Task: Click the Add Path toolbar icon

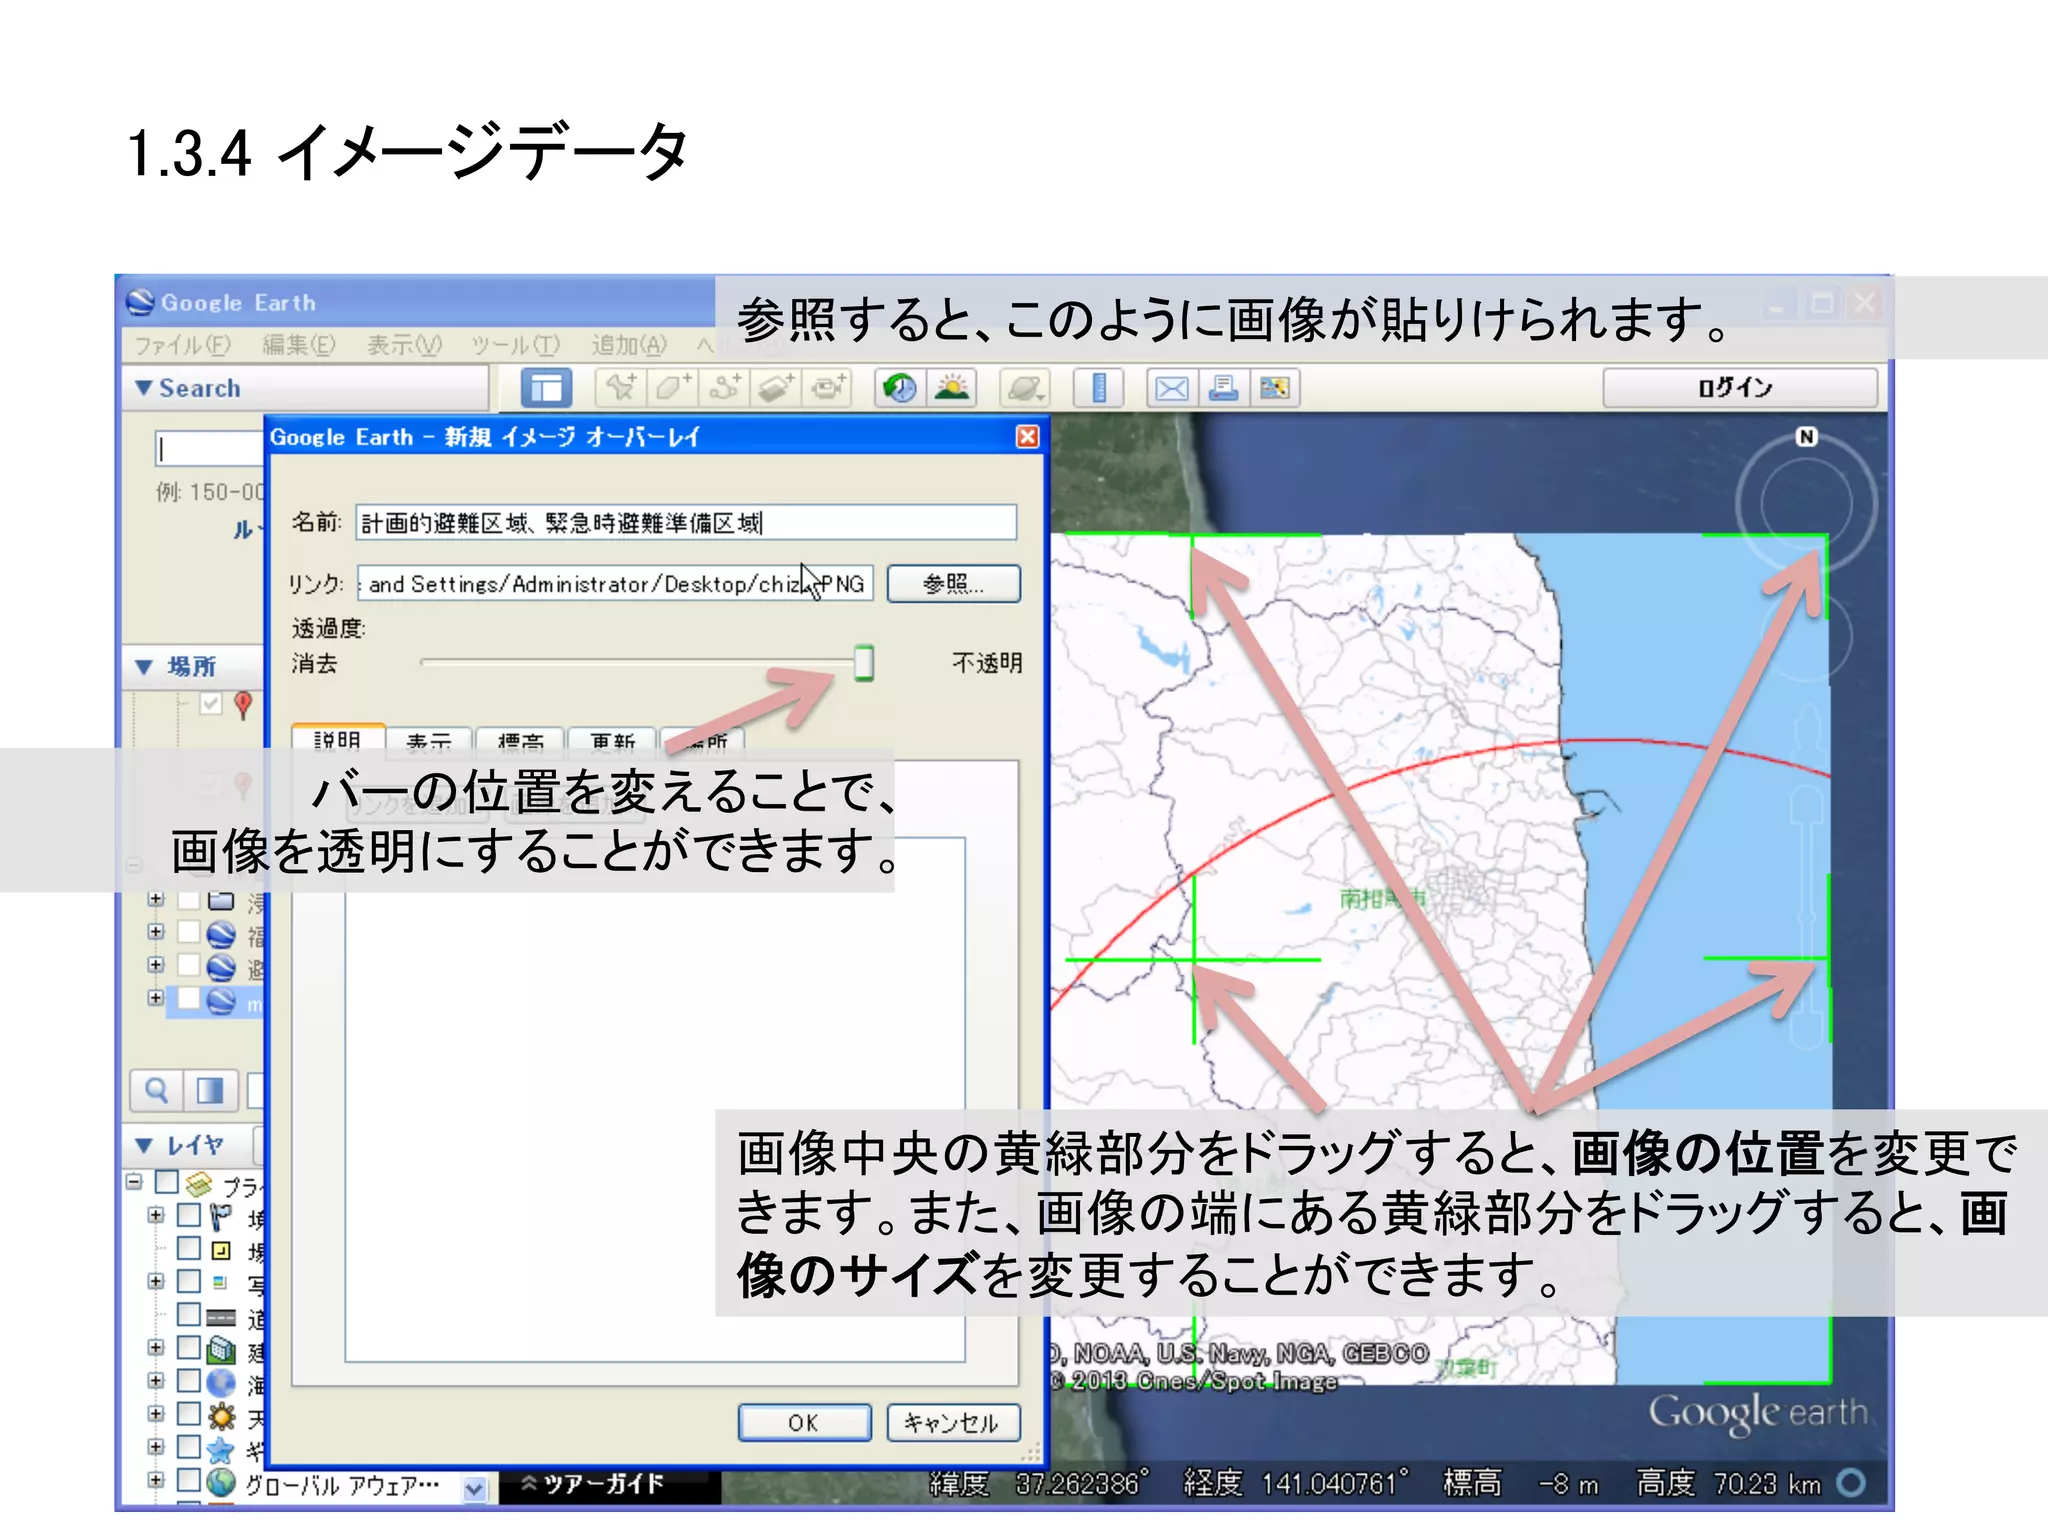Action: (x=724, y=388)
